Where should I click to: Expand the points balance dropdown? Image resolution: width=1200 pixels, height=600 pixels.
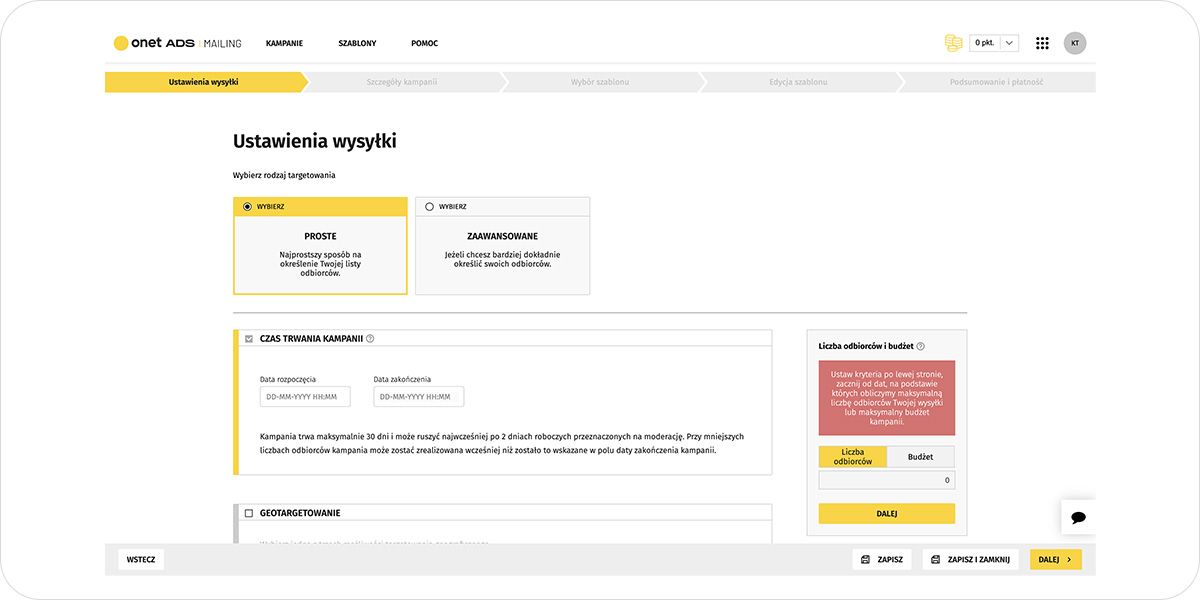(x=1009, y=43)
